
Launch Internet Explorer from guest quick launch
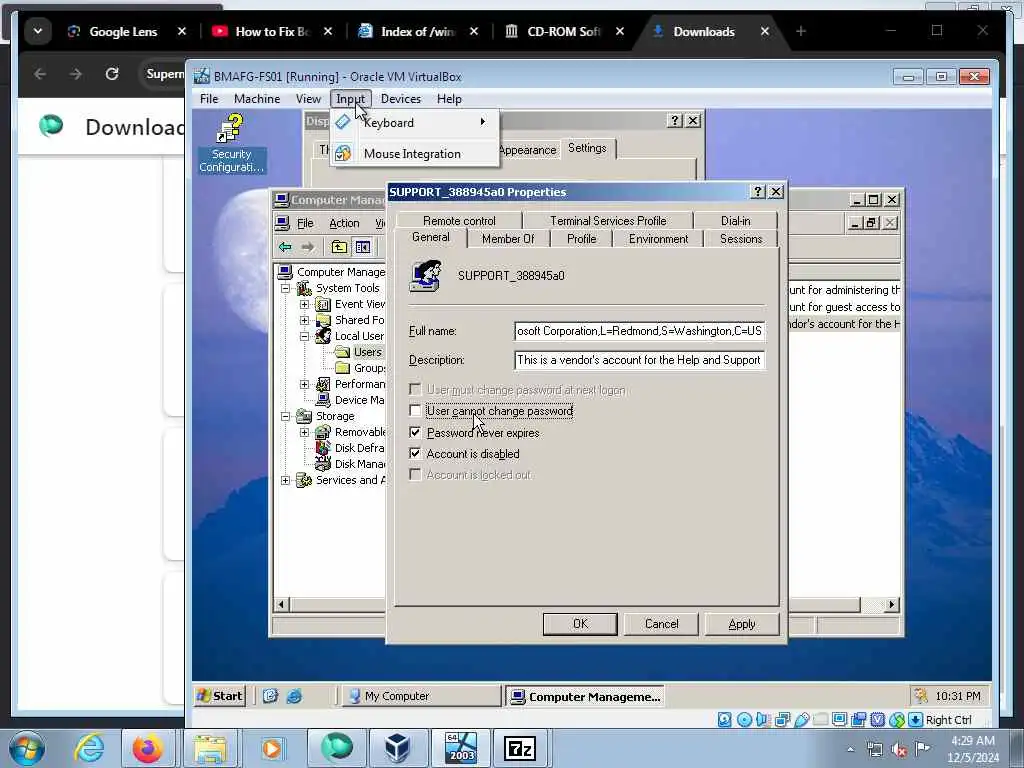click(x=294, y=696)
